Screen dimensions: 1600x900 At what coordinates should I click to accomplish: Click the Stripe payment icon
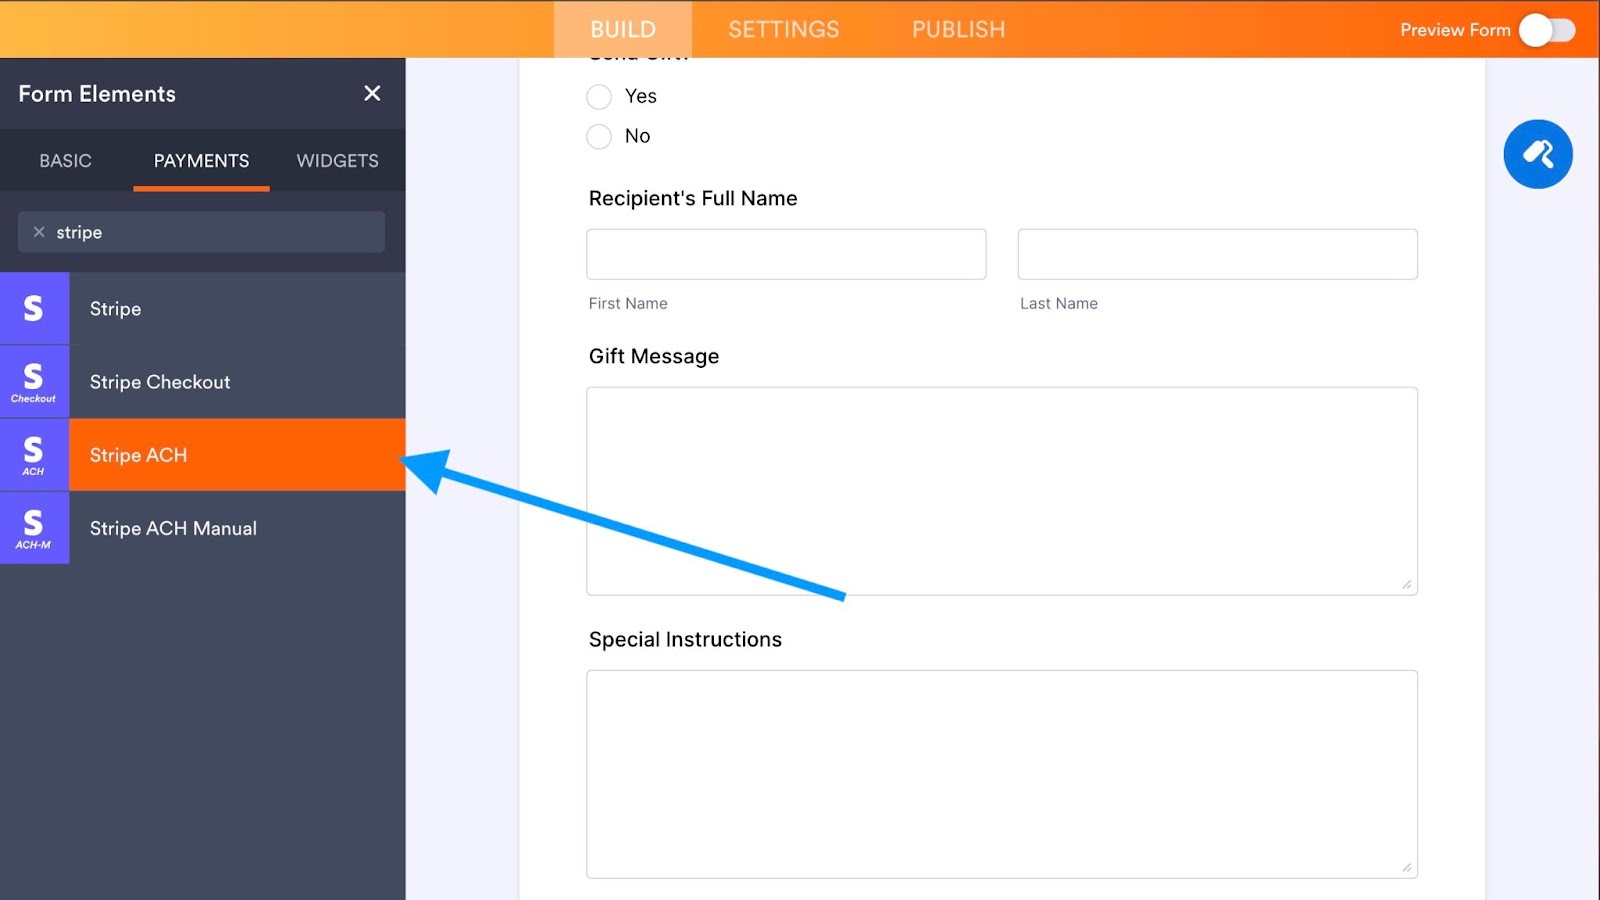[x=34, y=309]
